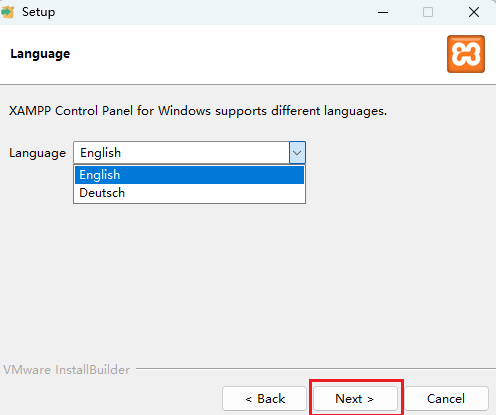Choose Deutsch from the language list
Viewport: 496px width, 415px height.
point(189,193)
